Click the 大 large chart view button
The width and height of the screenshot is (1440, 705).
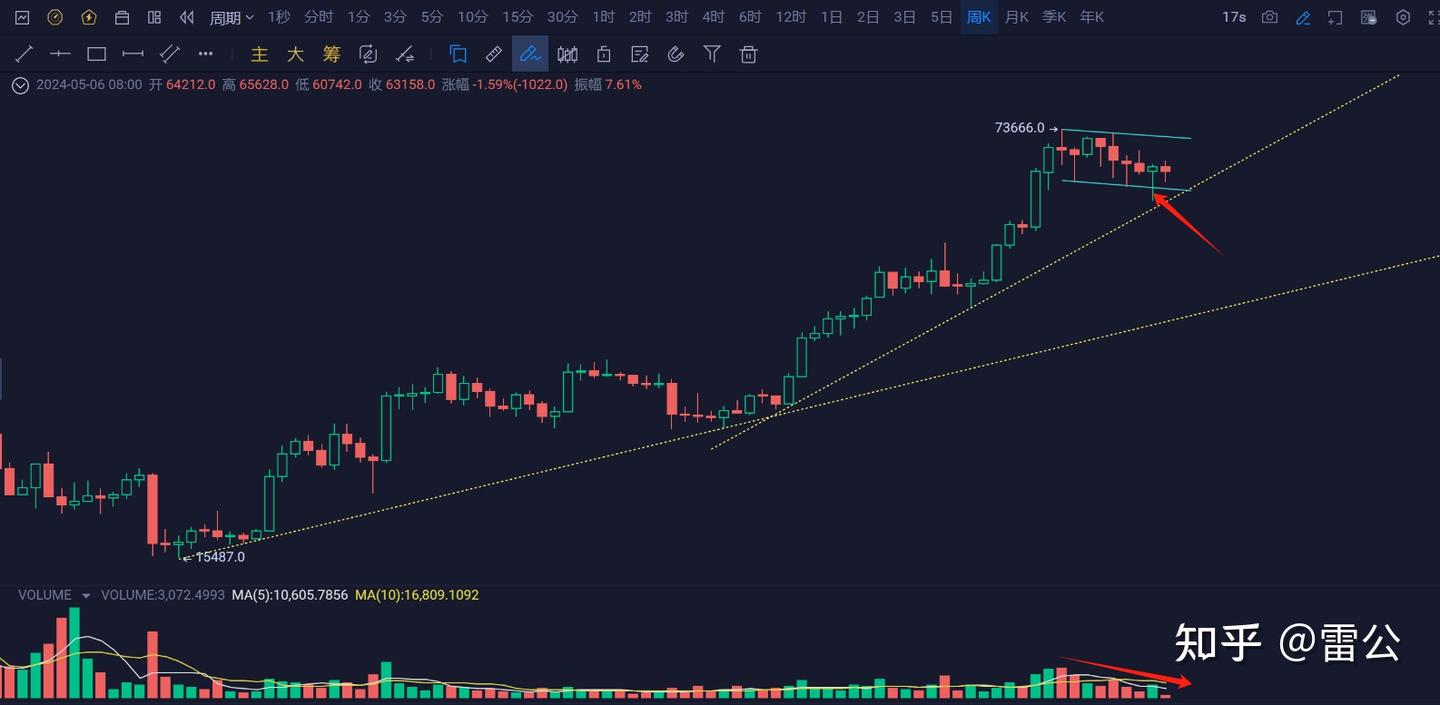[x=296, y=54]
